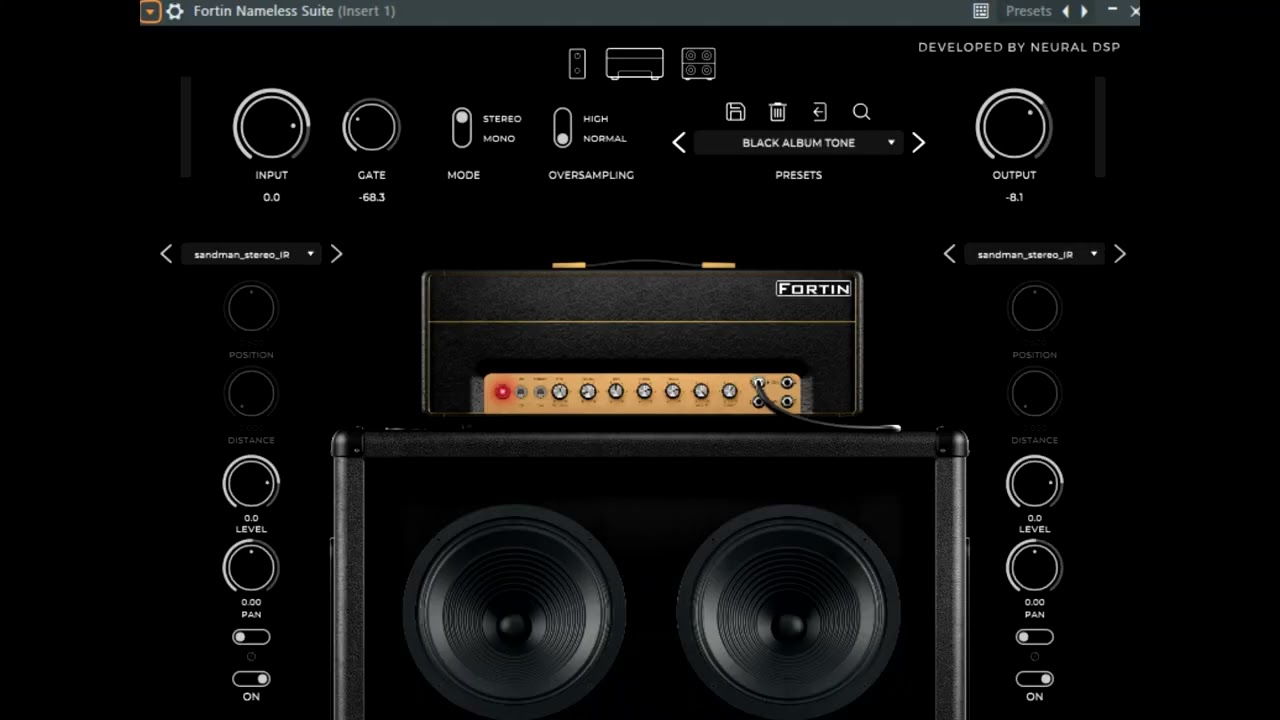Click the DEVELOPED BY NEURAL DSP text
1280x720 pixels.
click(1019, 47)
